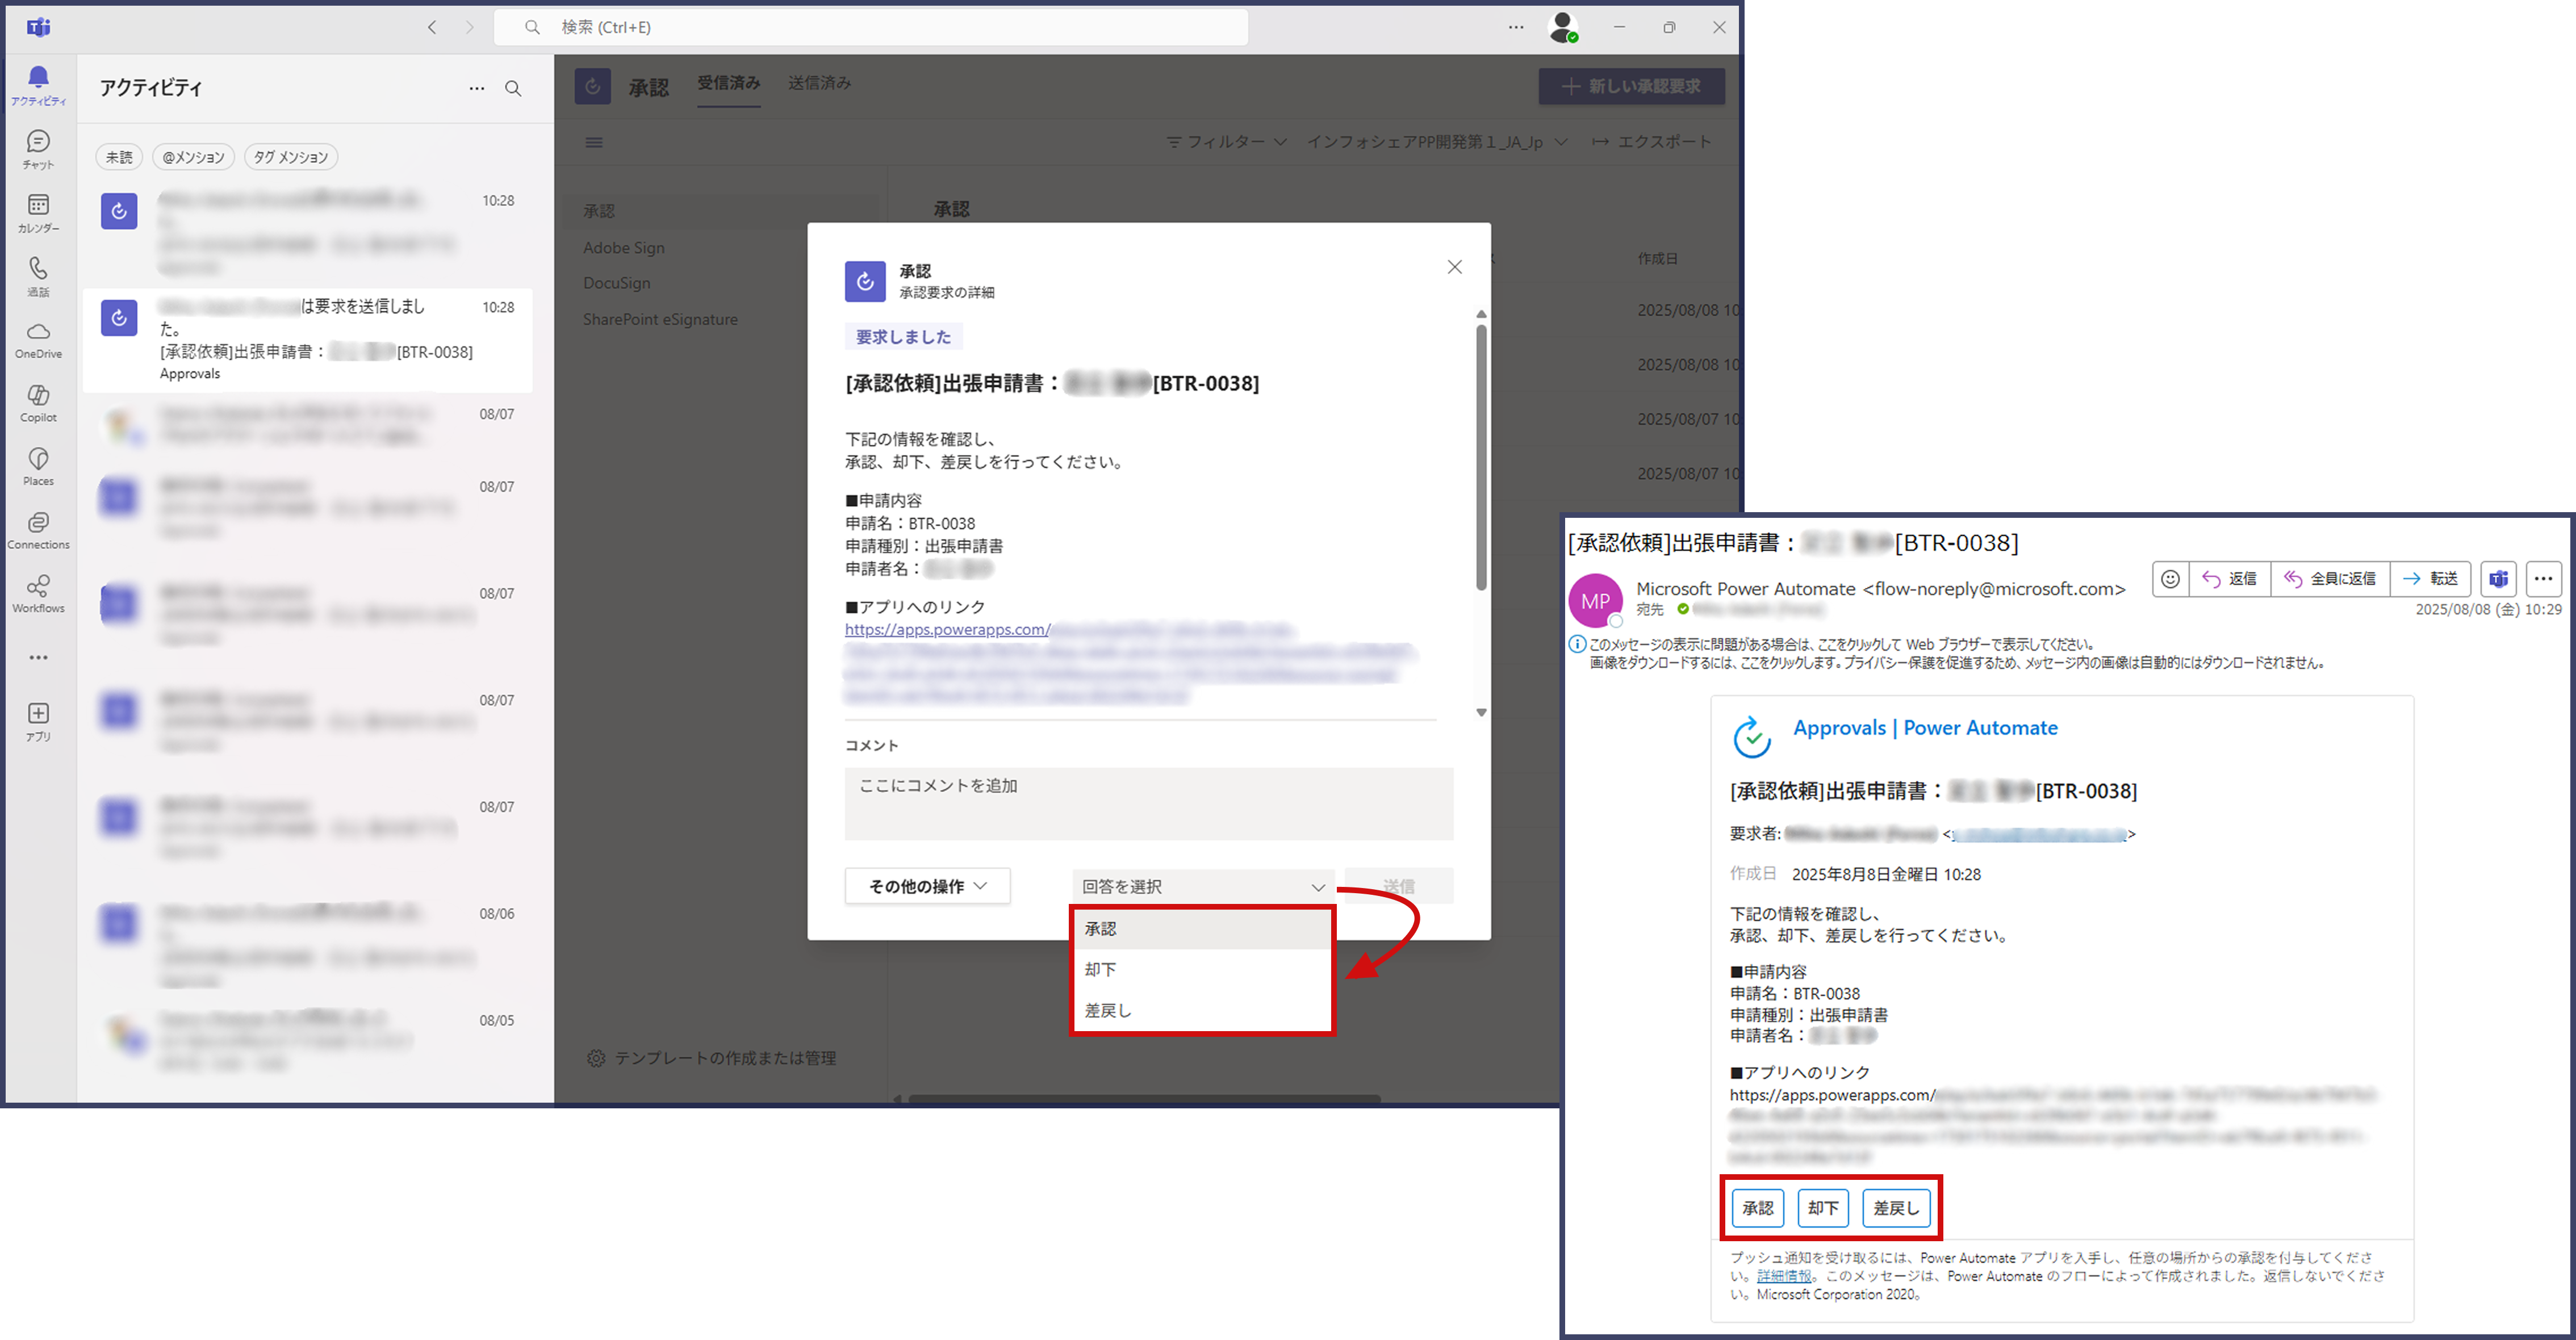The image size is (2576, 1340).
Task: Switch to the 送信済み tab
Action: coord(819,83)
